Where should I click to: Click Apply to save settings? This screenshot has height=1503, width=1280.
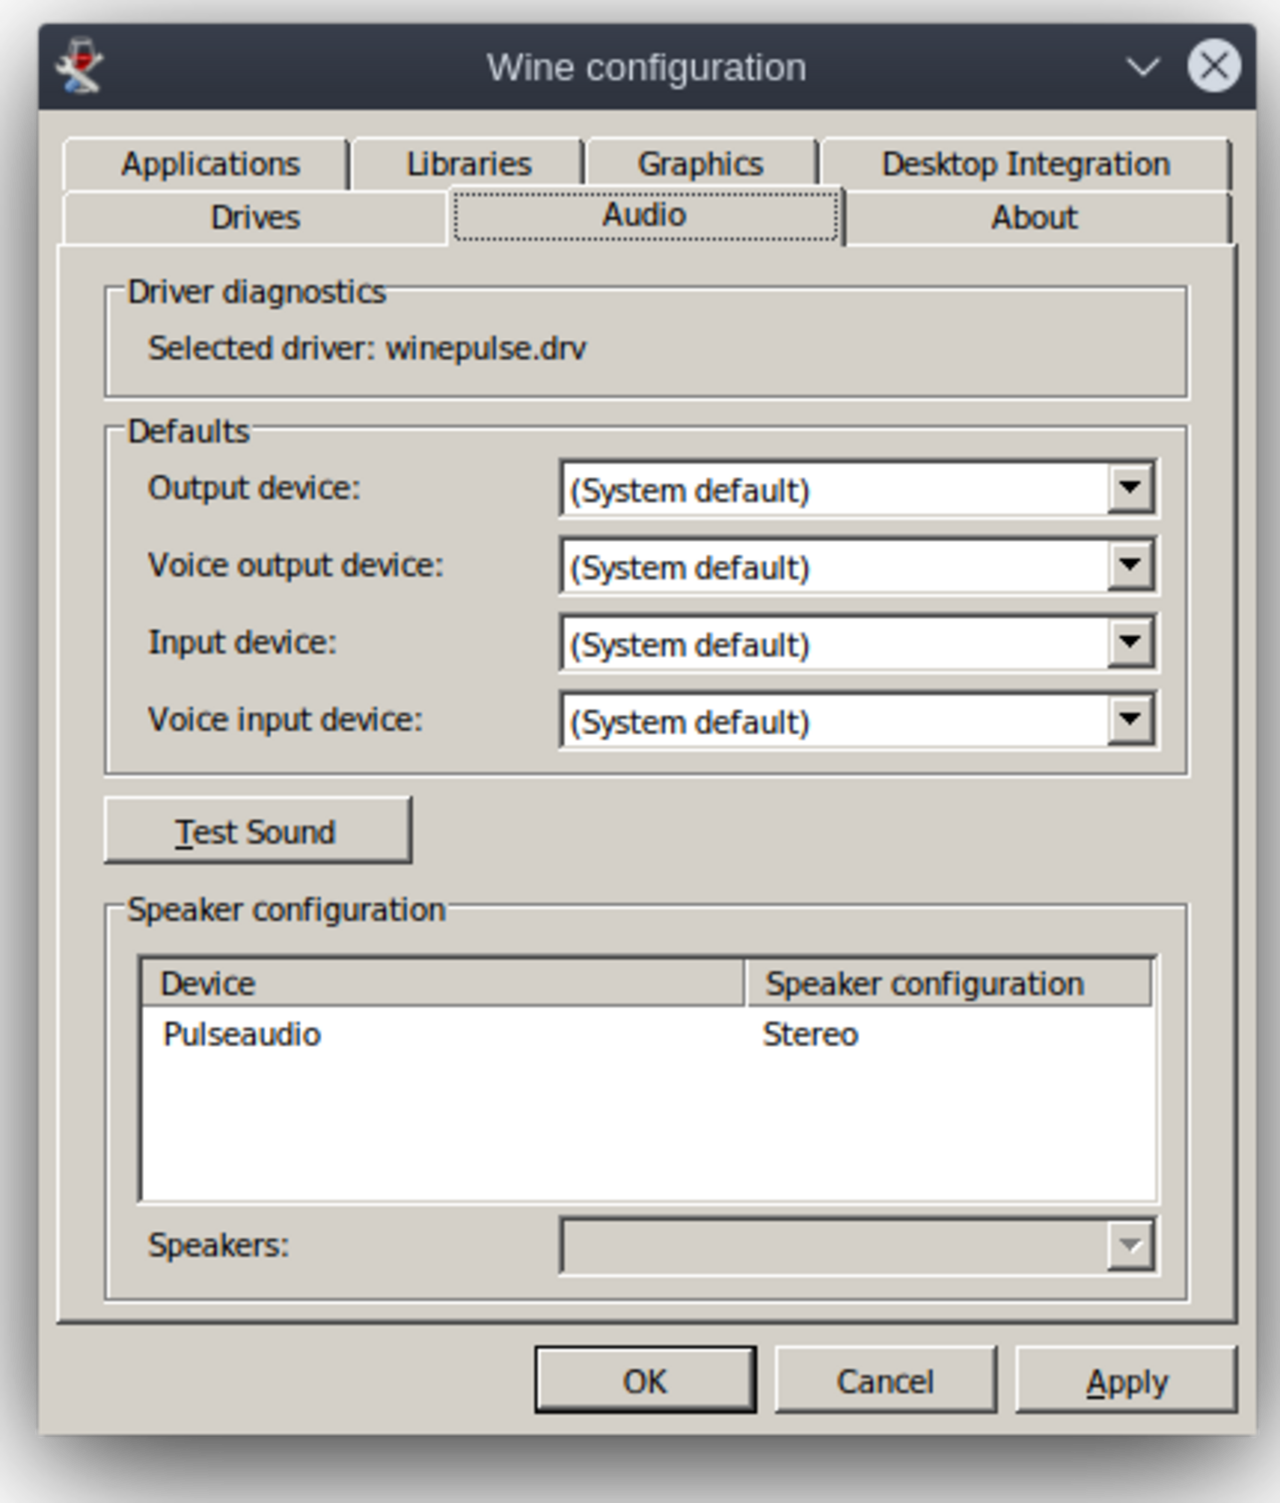click(1126, 1380)
